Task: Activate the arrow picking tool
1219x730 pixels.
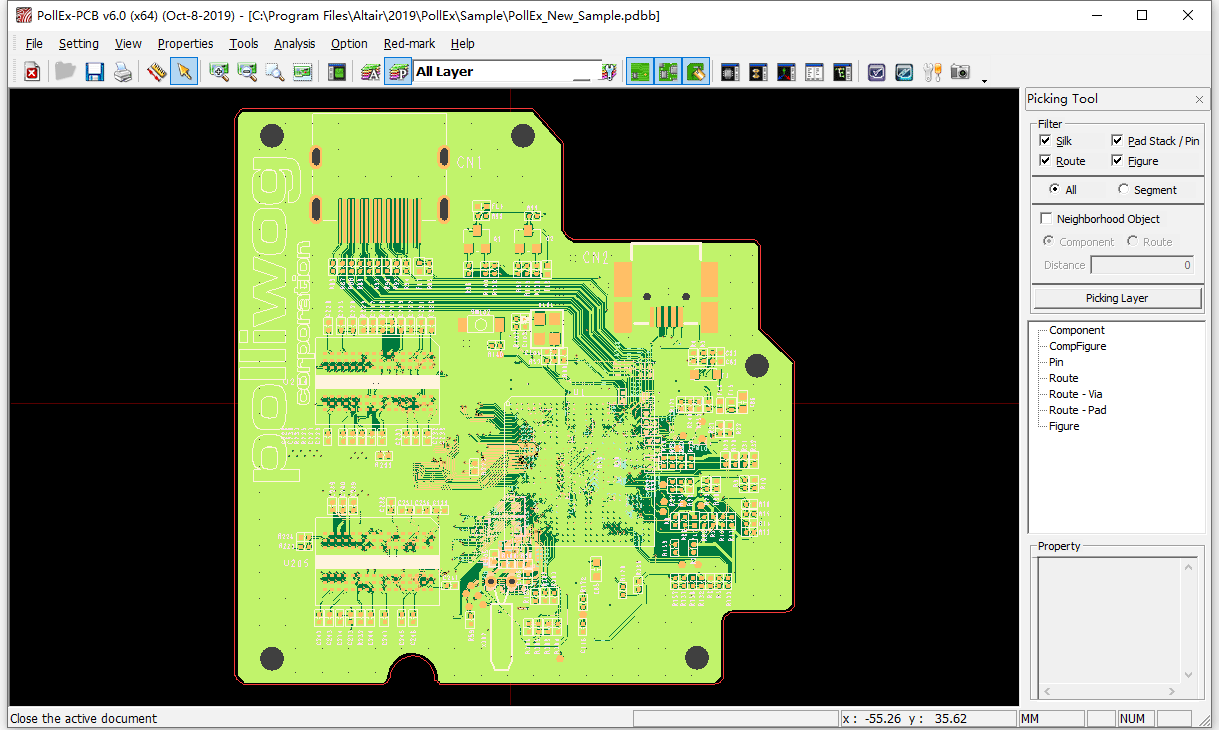Action: point(184,72)
